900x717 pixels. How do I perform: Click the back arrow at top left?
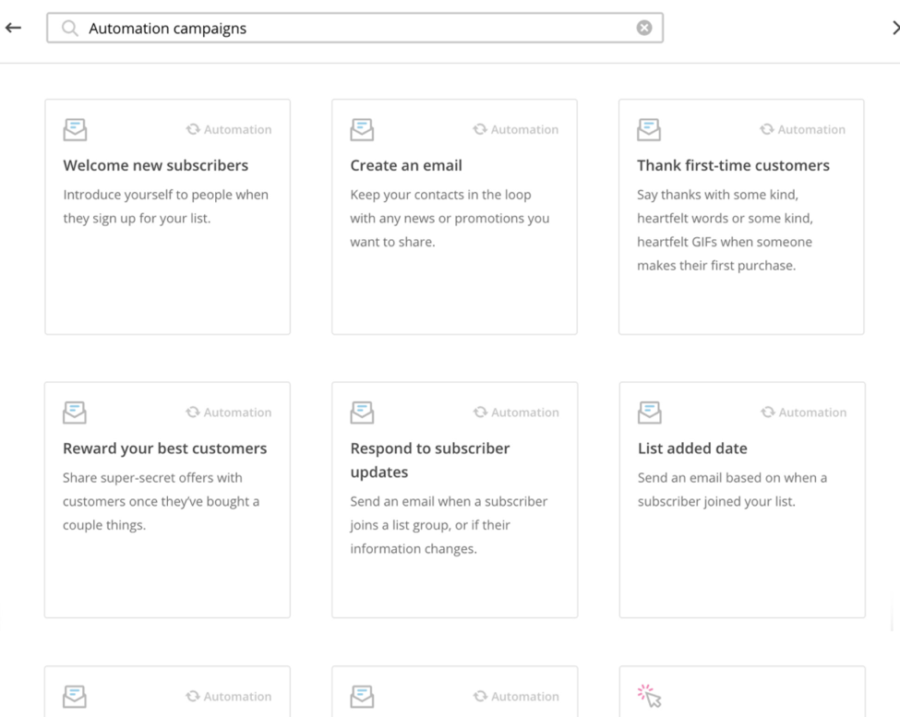coord(14,27)
